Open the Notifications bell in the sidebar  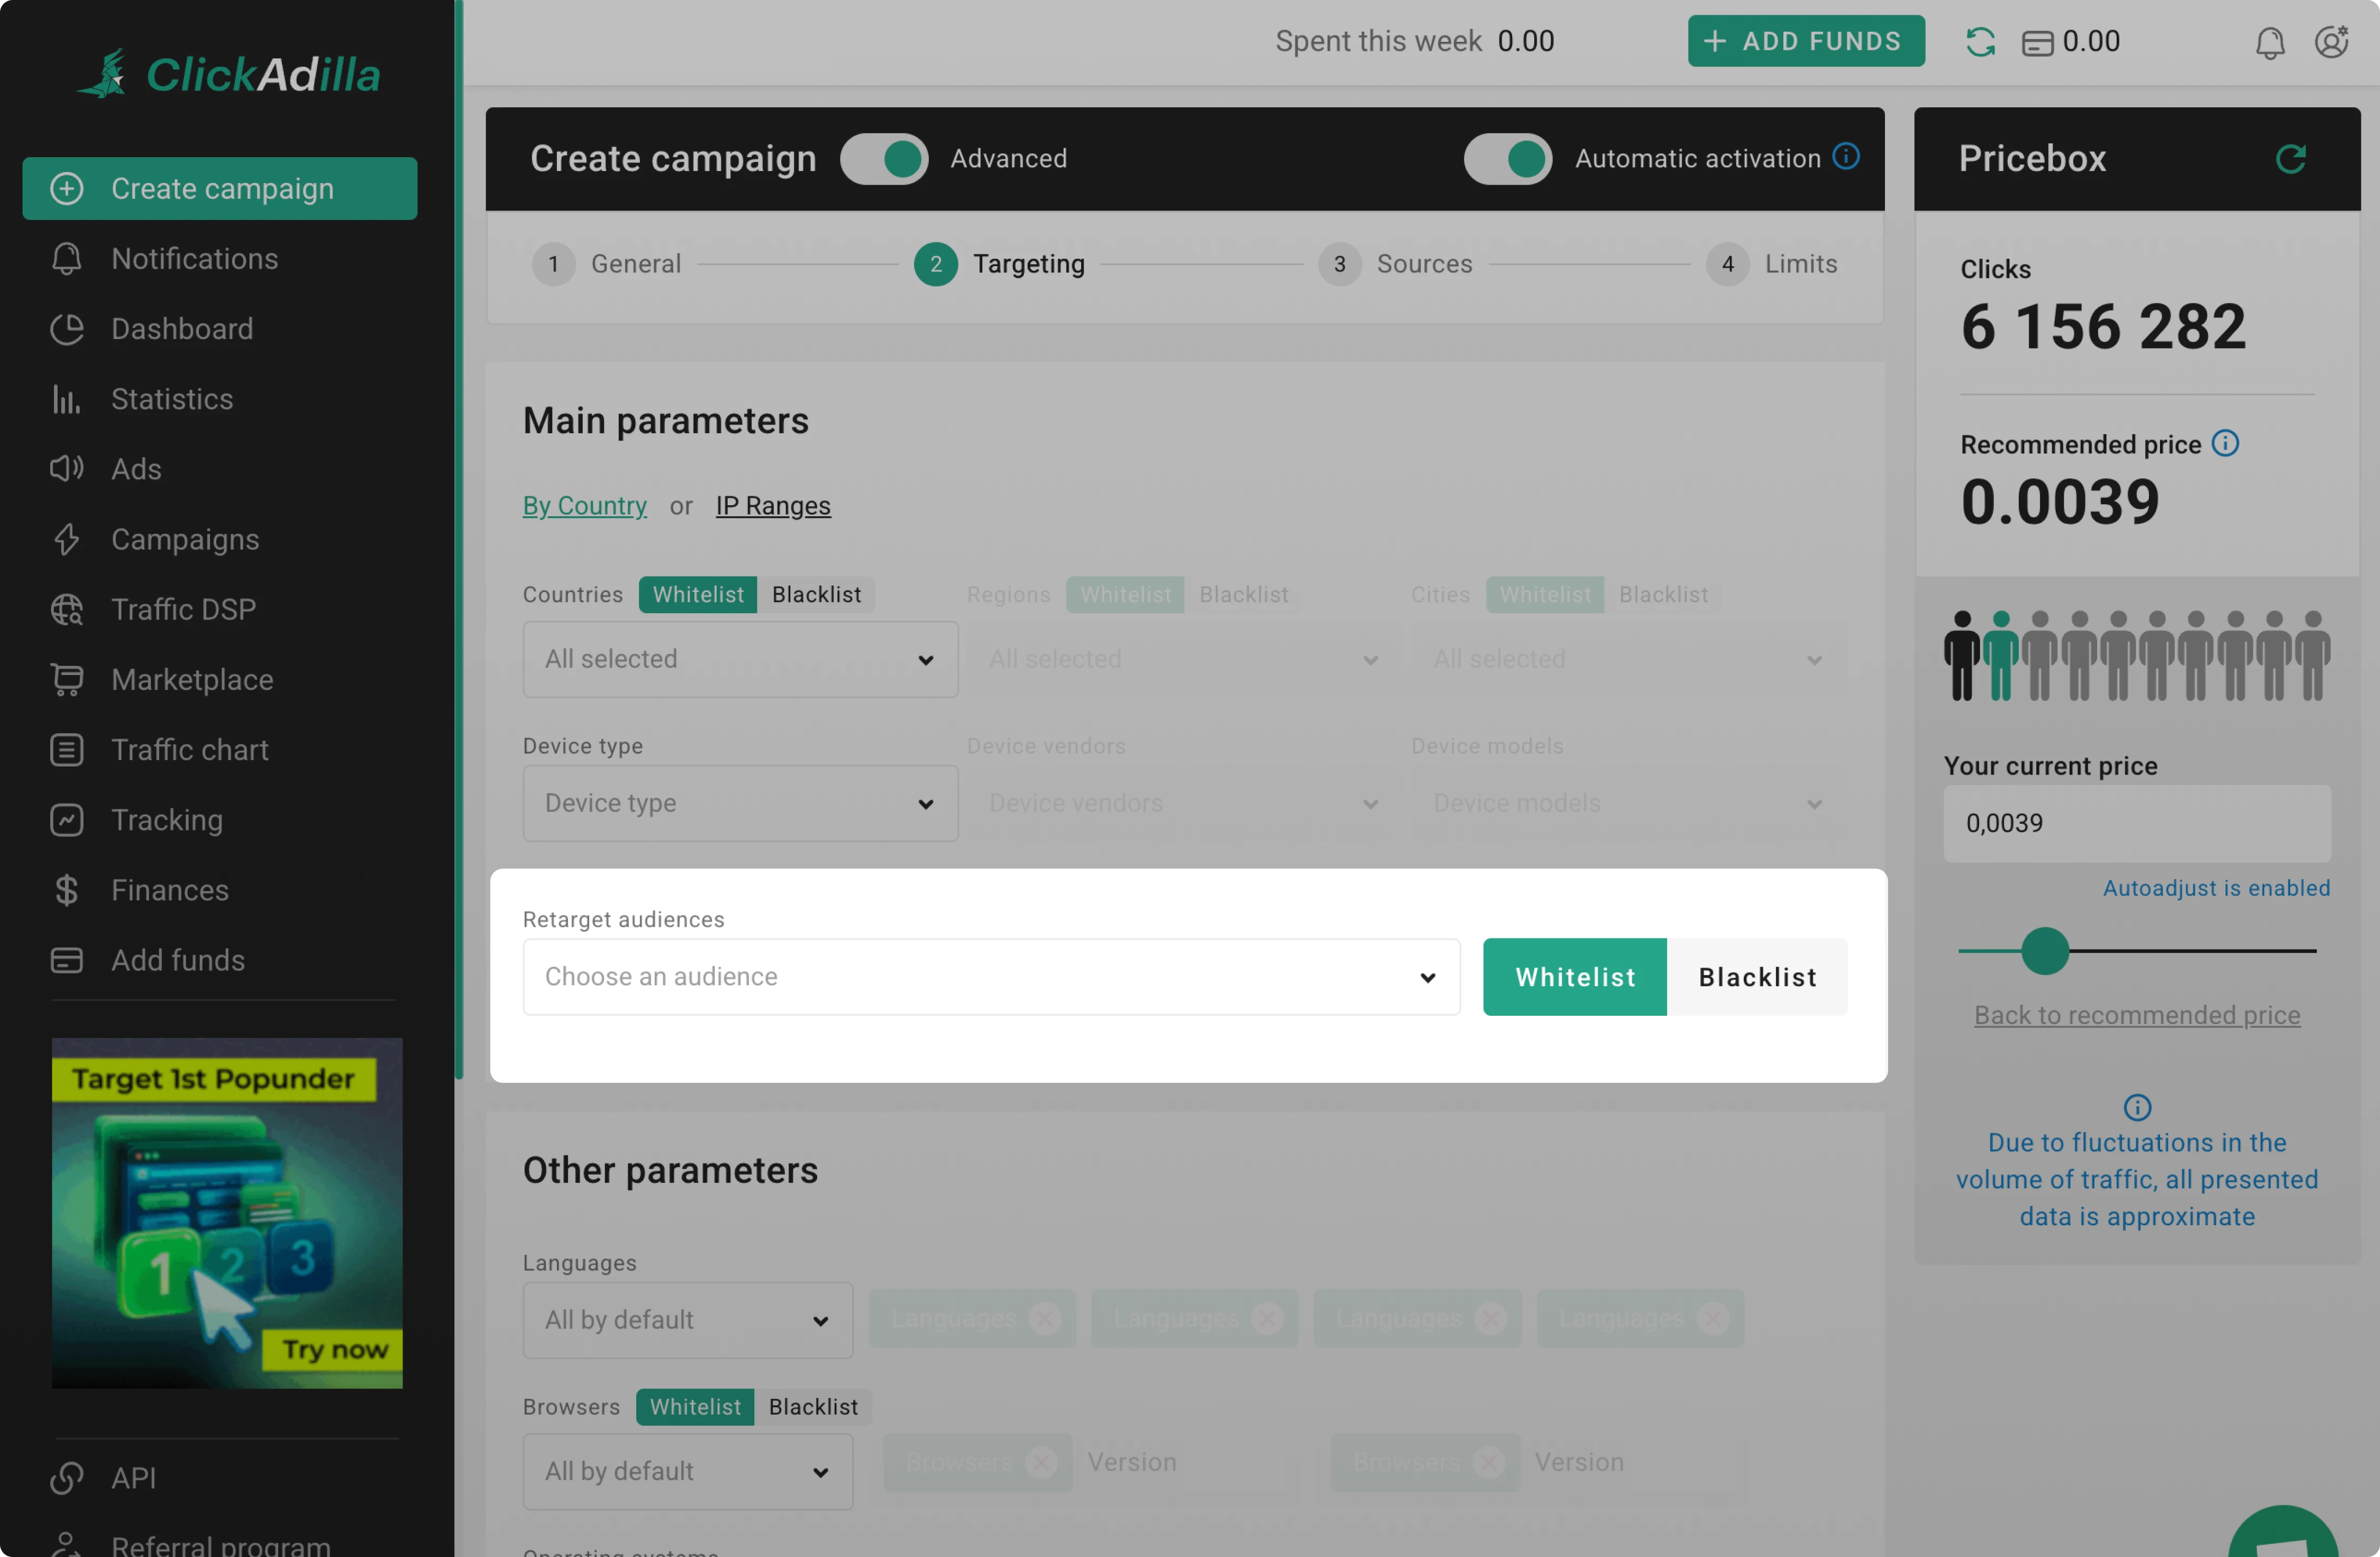point(66,258)
